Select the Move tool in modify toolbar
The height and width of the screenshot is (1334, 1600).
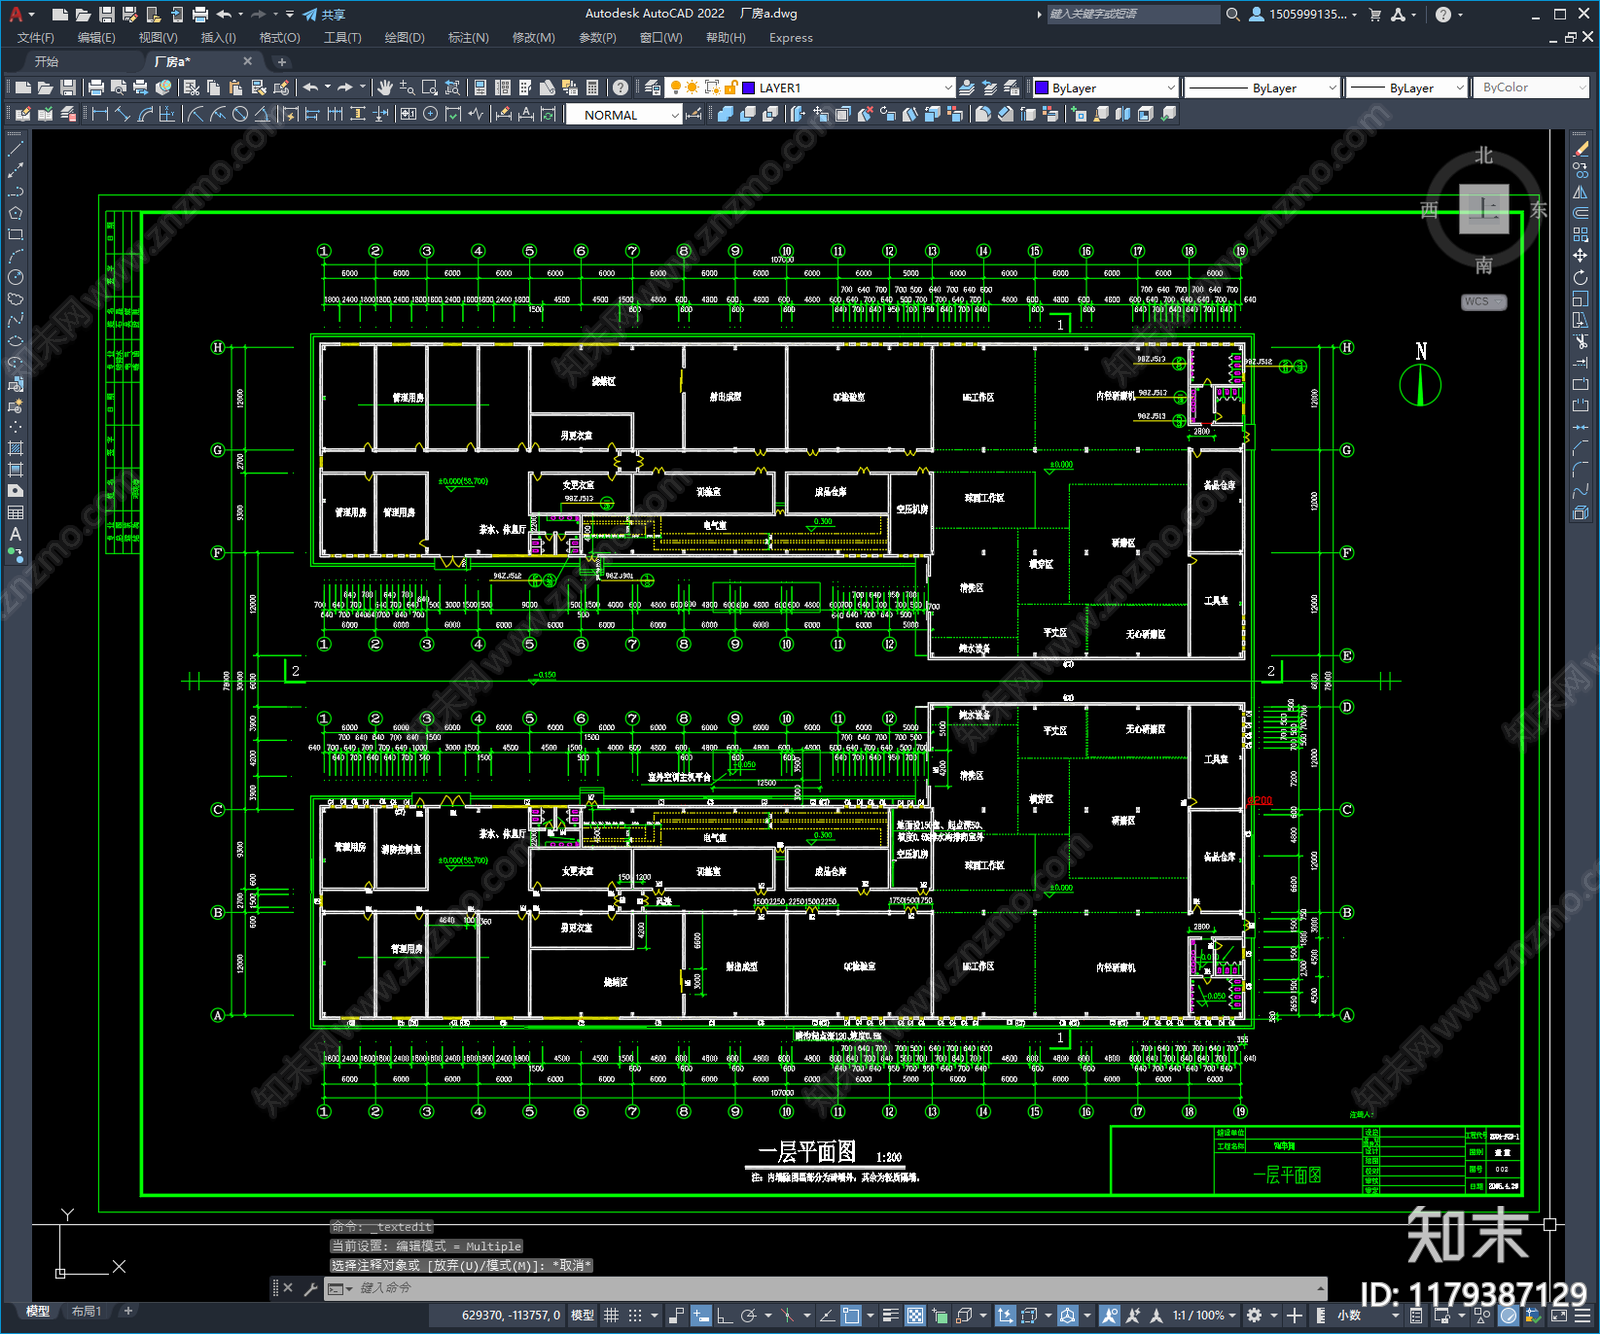point(1580,256)
